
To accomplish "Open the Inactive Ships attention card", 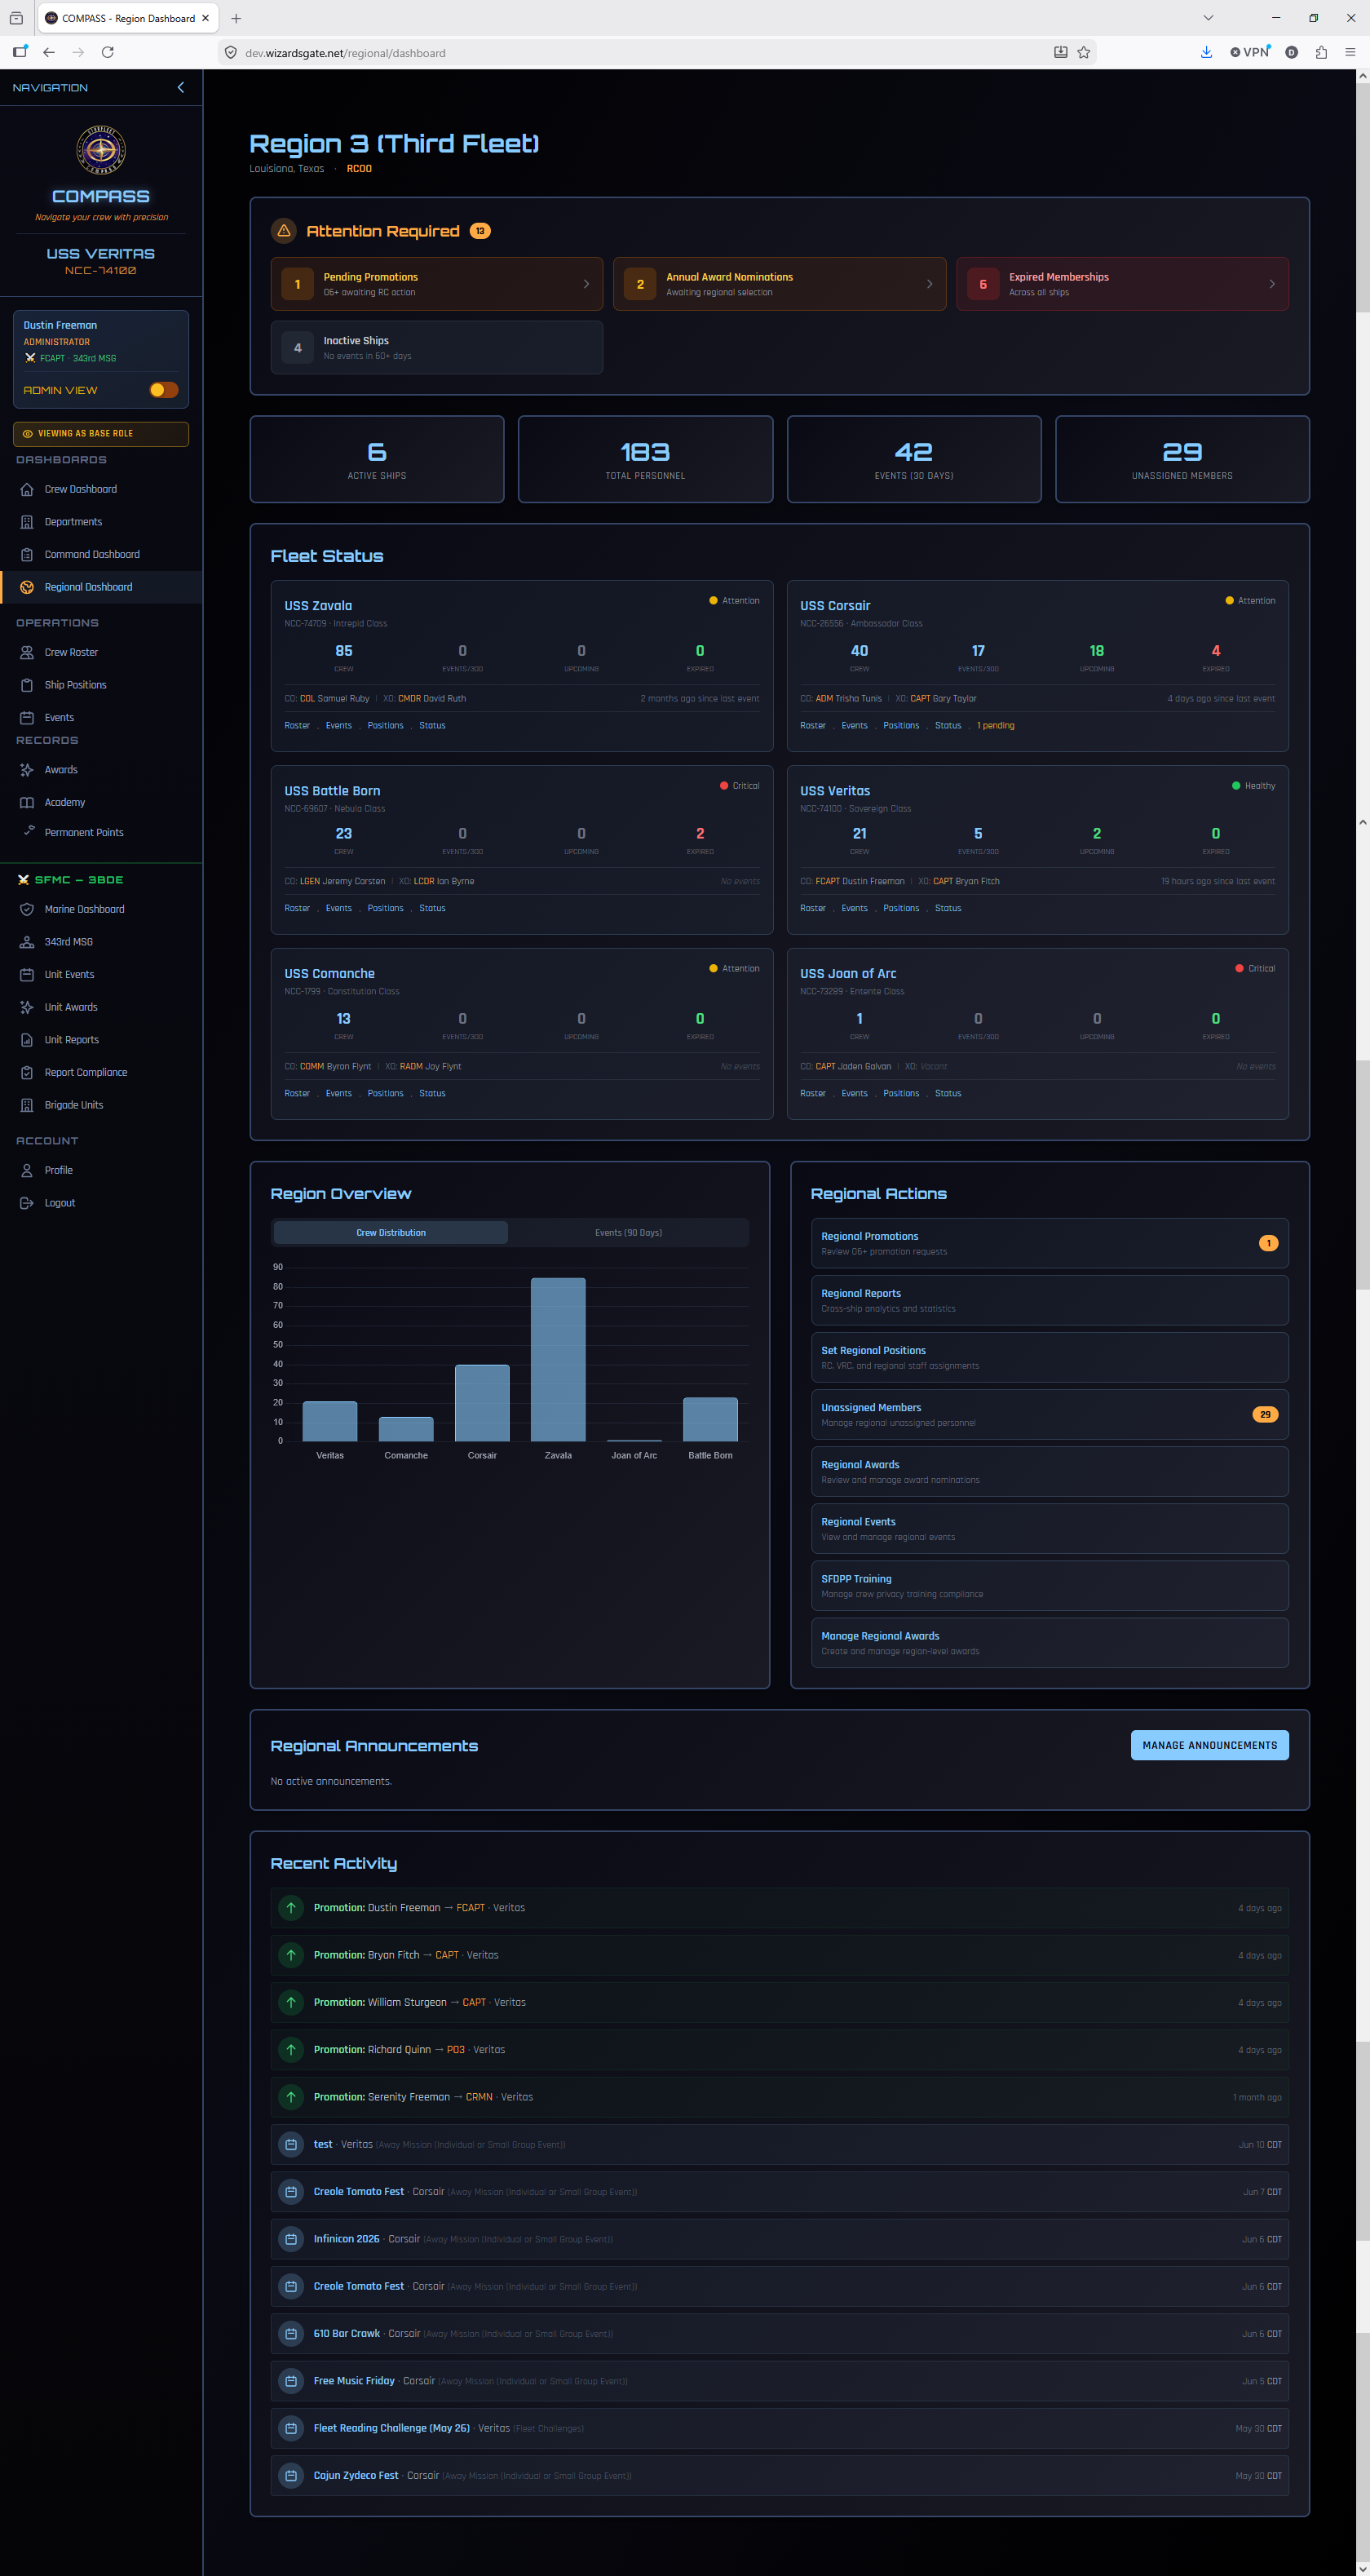I will (x=437, y=348).
